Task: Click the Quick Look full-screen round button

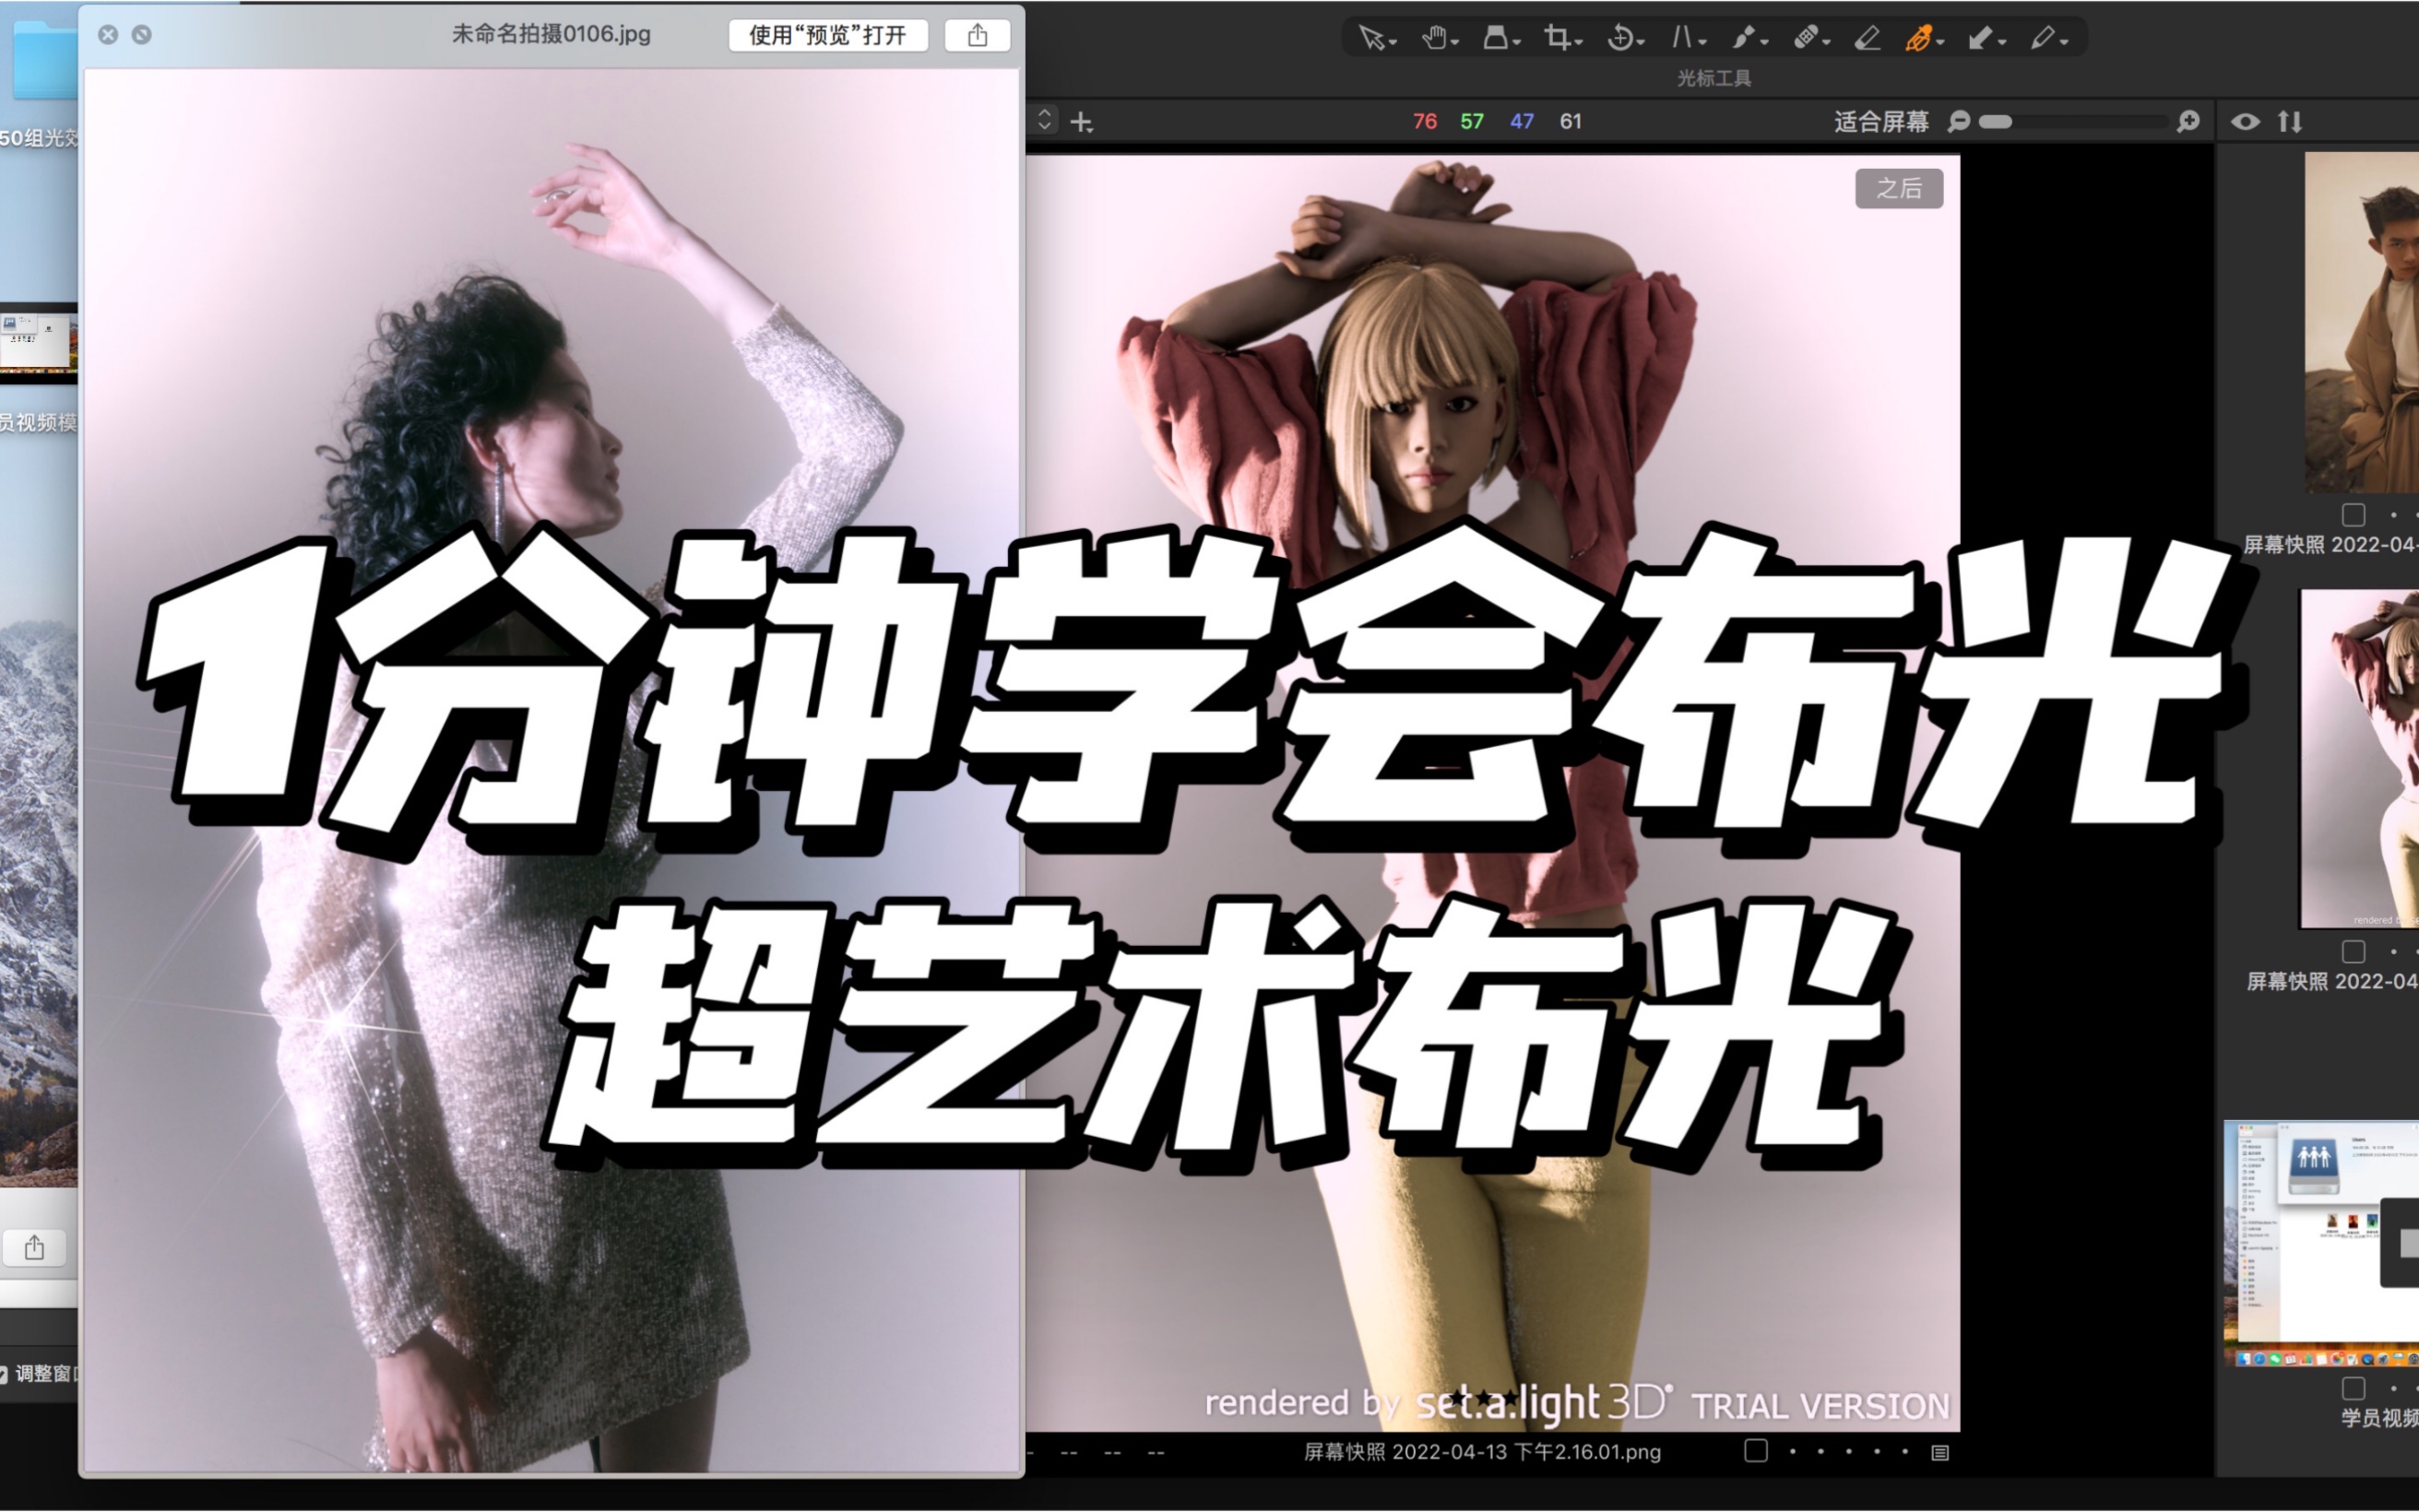Action: [142, 34]
